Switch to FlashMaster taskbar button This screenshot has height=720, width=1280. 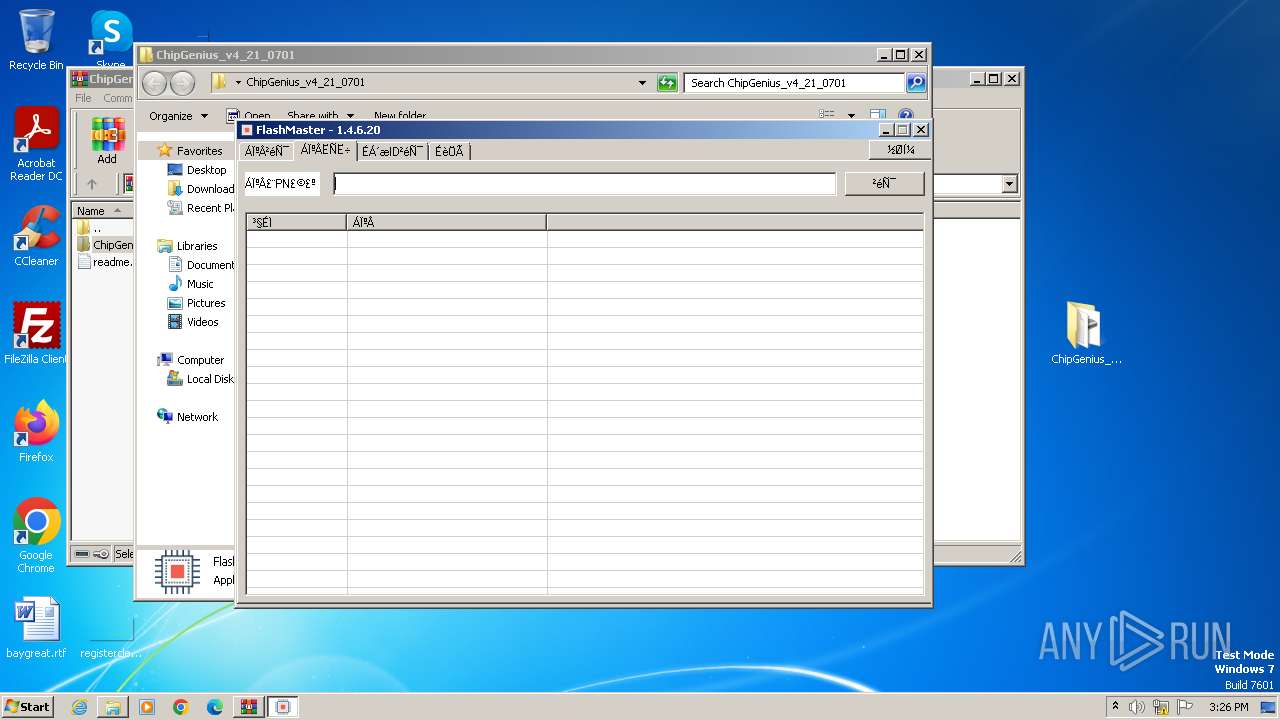pyautogui.click(x=283, y=707)
